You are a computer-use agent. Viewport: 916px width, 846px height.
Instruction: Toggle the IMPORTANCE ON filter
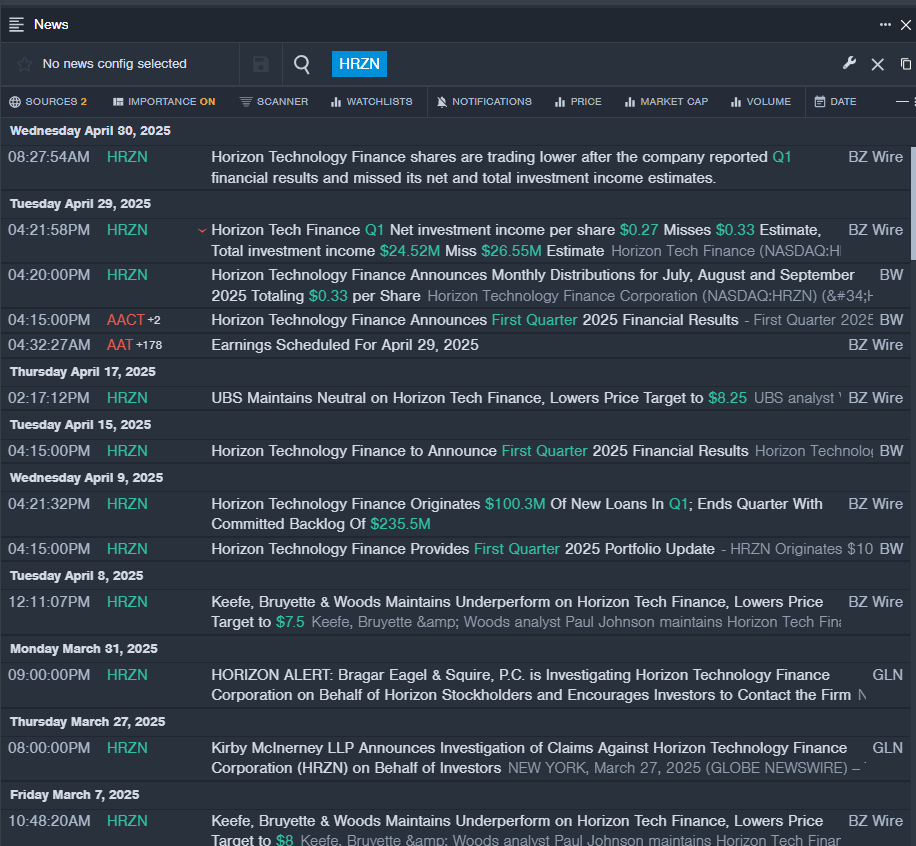(x=164, y=102)
